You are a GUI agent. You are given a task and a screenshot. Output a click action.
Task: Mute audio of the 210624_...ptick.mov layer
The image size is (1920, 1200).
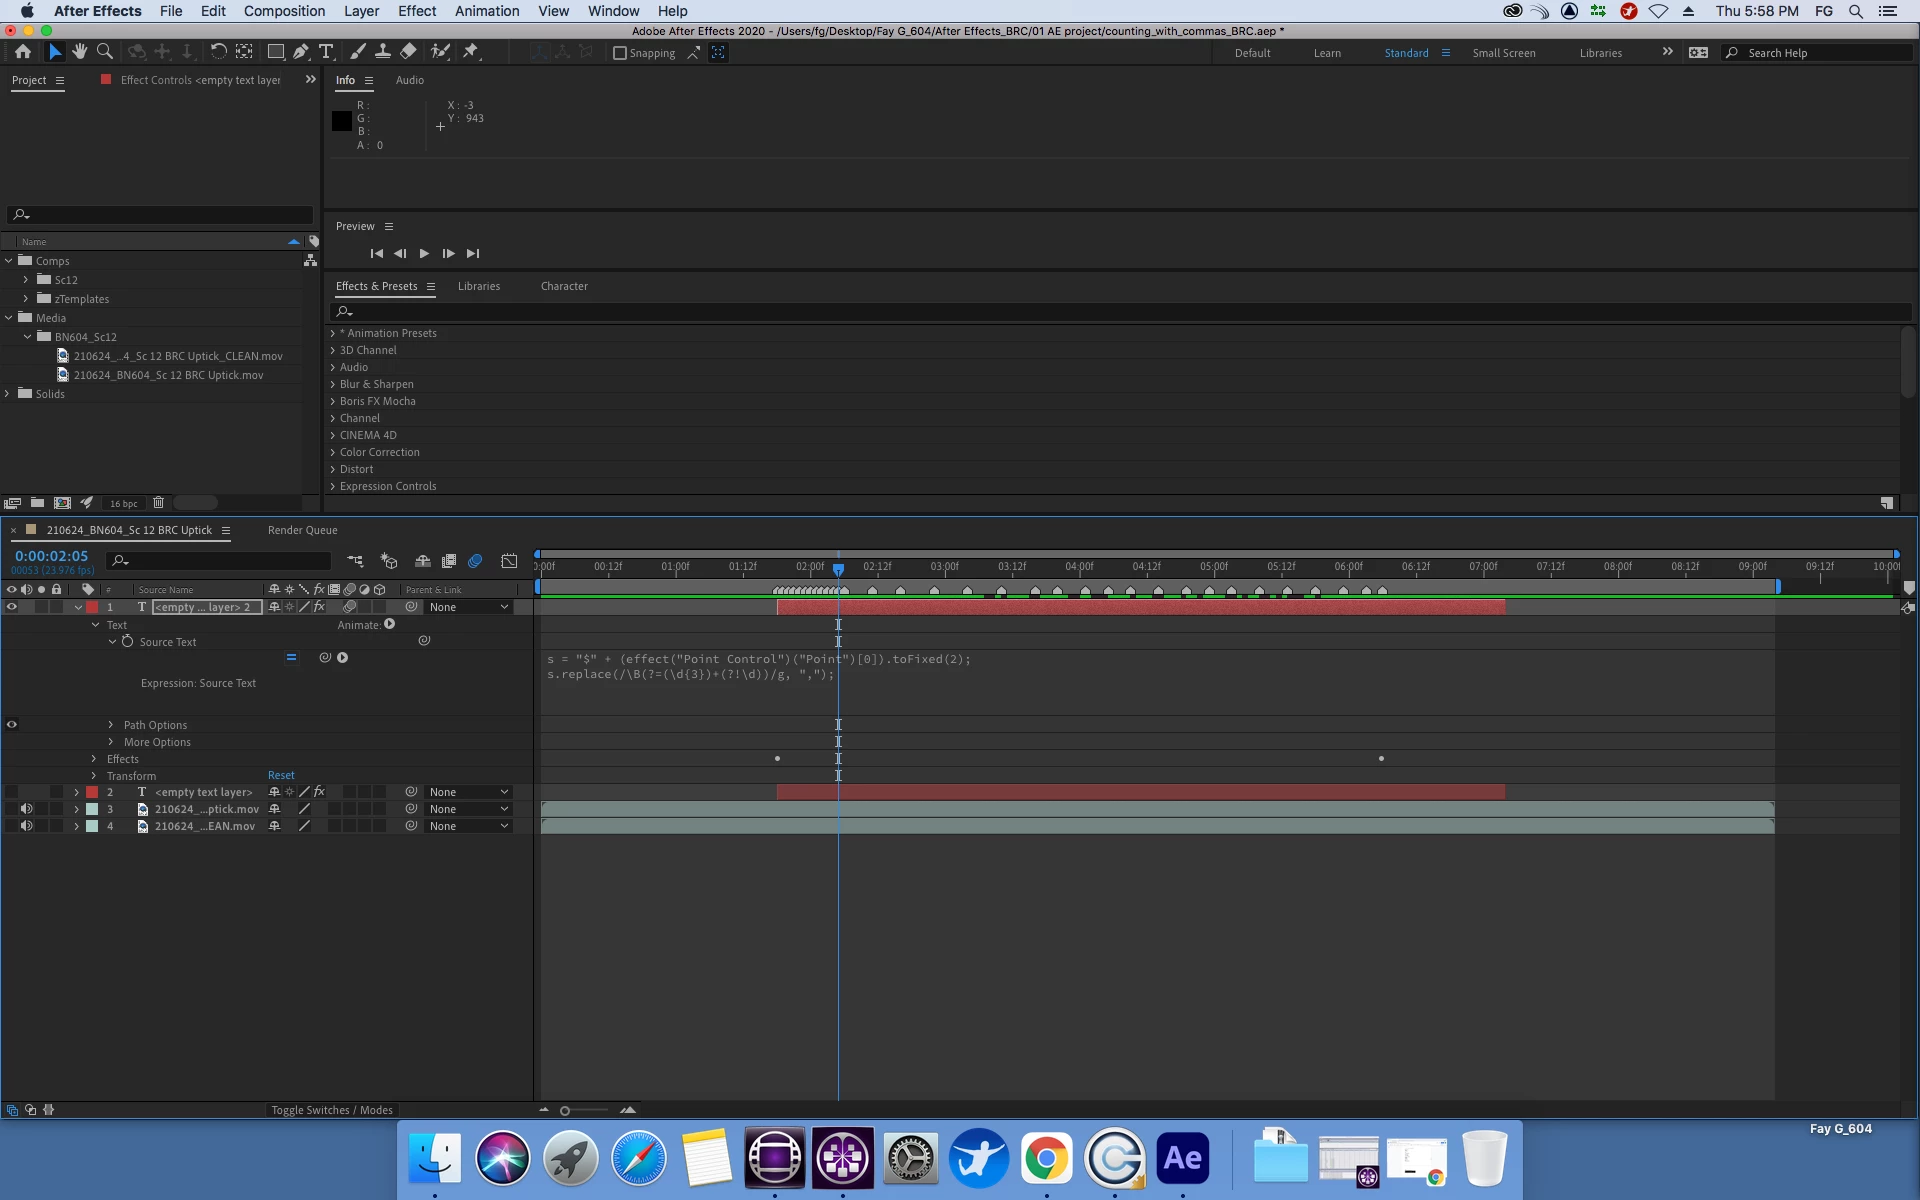pos(27,809)
